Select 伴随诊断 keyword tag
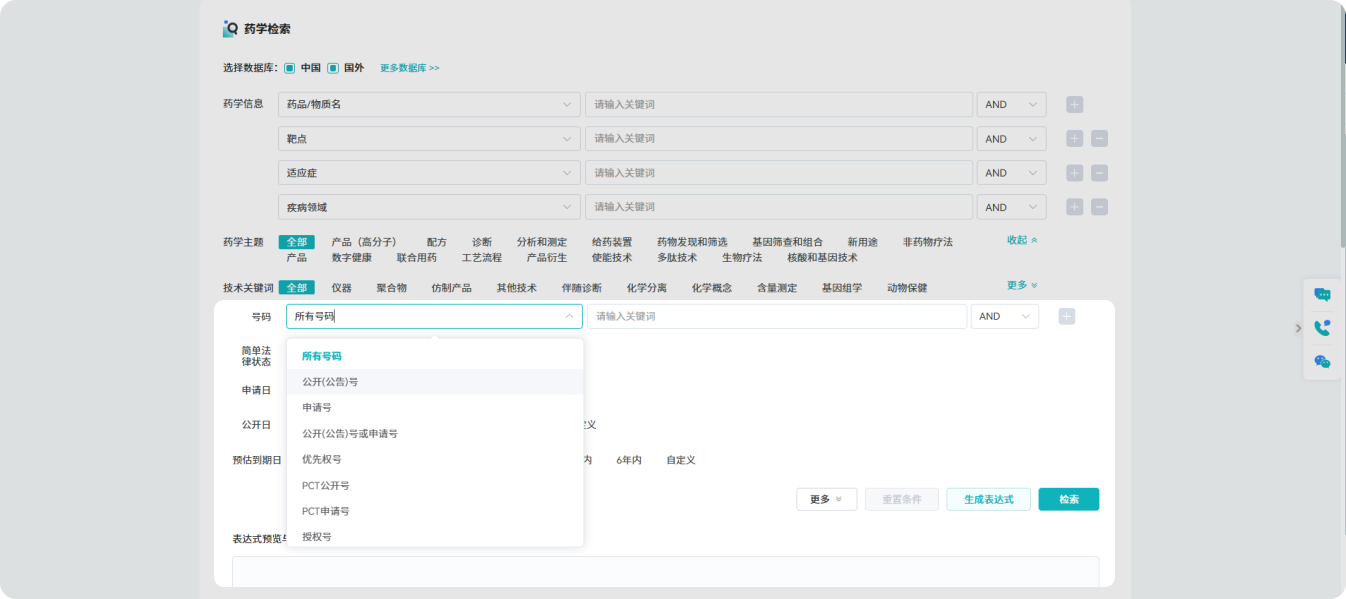 582,288
